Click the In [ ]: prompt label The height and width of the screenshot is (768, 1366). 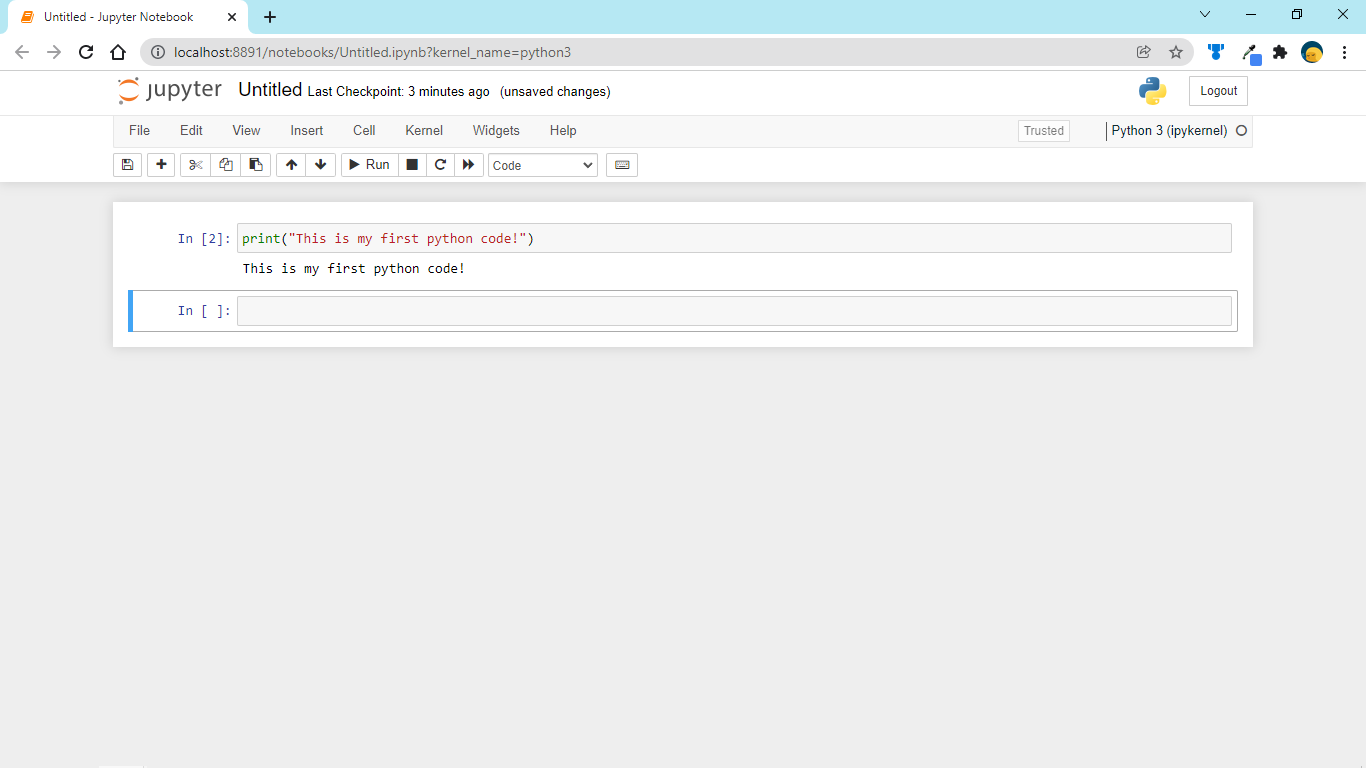tap(204, 311)
